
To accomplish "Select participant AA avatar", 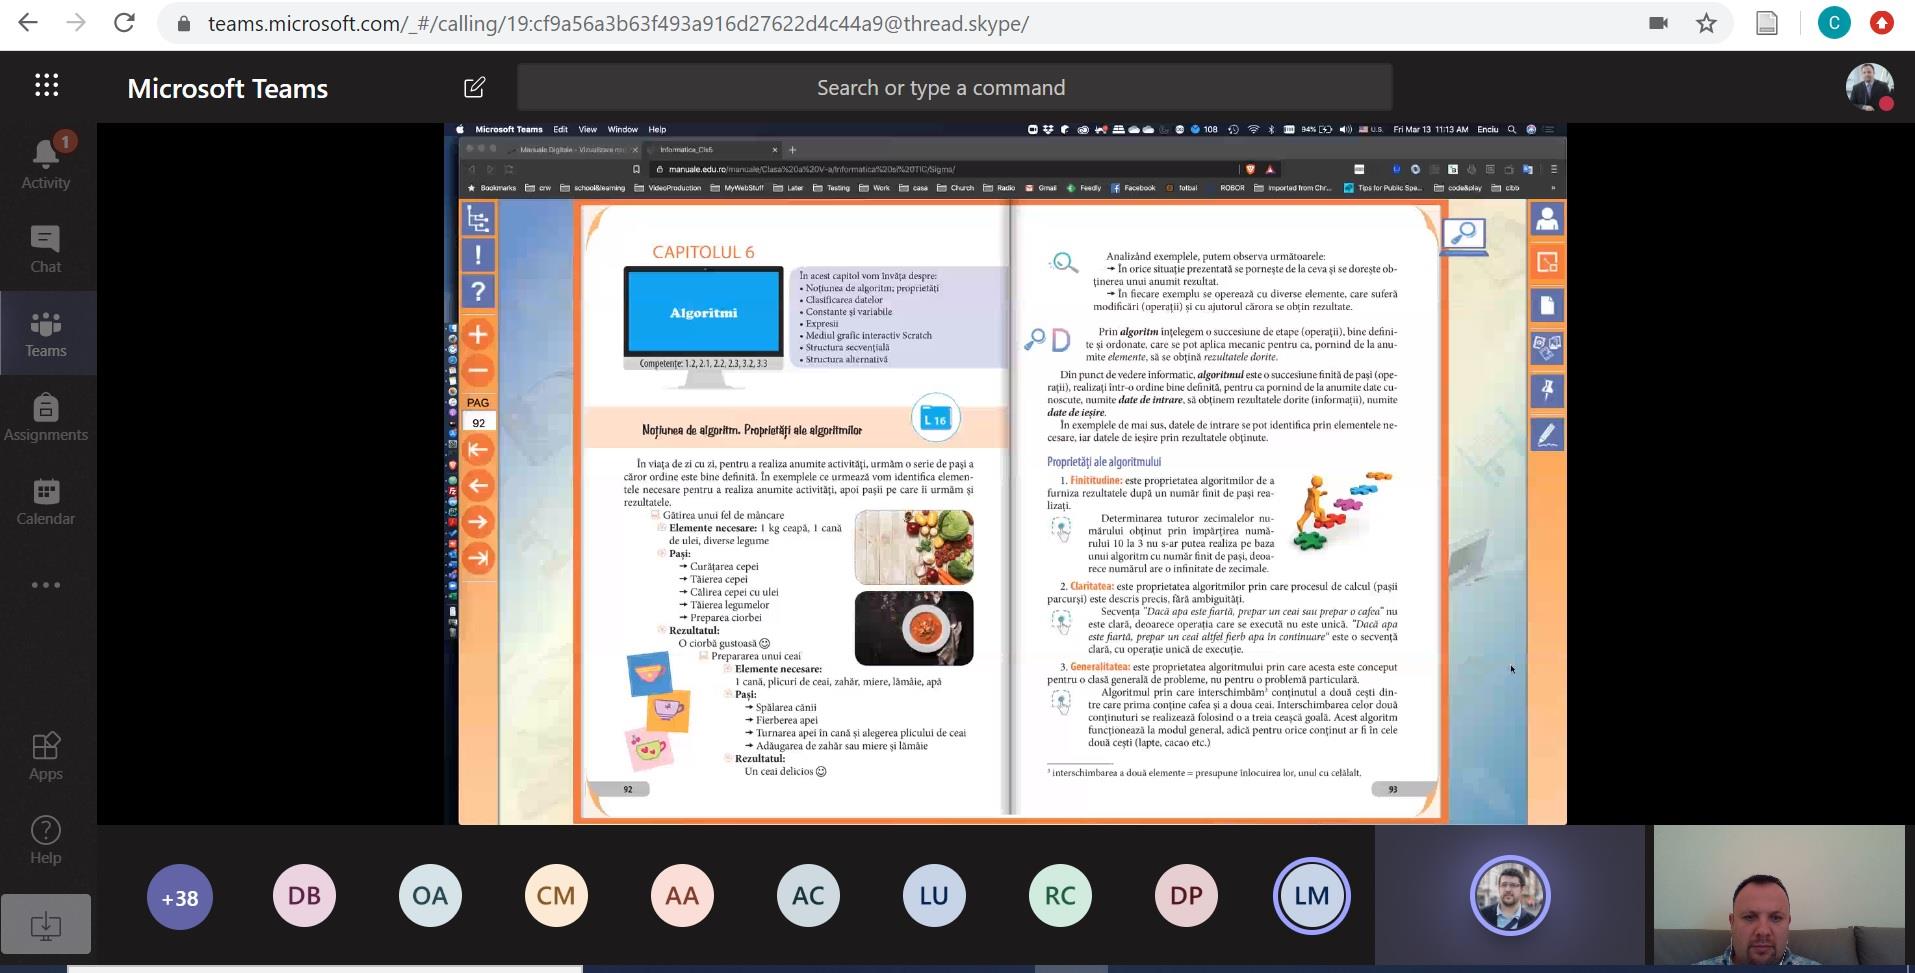I will [x=682, y=895].
